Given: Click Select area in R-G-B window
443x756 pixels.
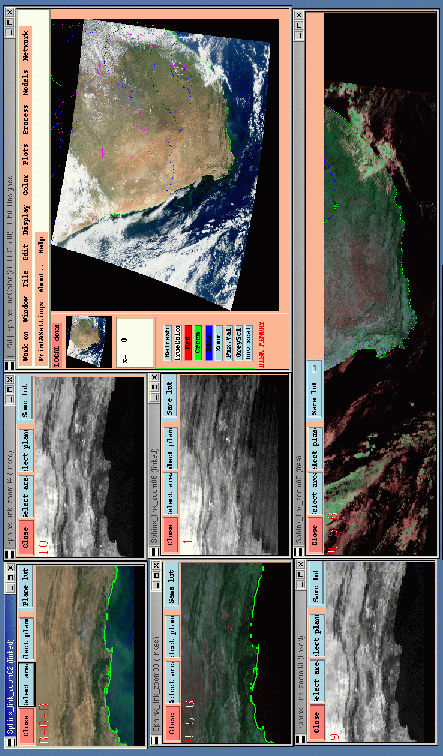Looking at the screenshot, I should [x=27, y=685].
